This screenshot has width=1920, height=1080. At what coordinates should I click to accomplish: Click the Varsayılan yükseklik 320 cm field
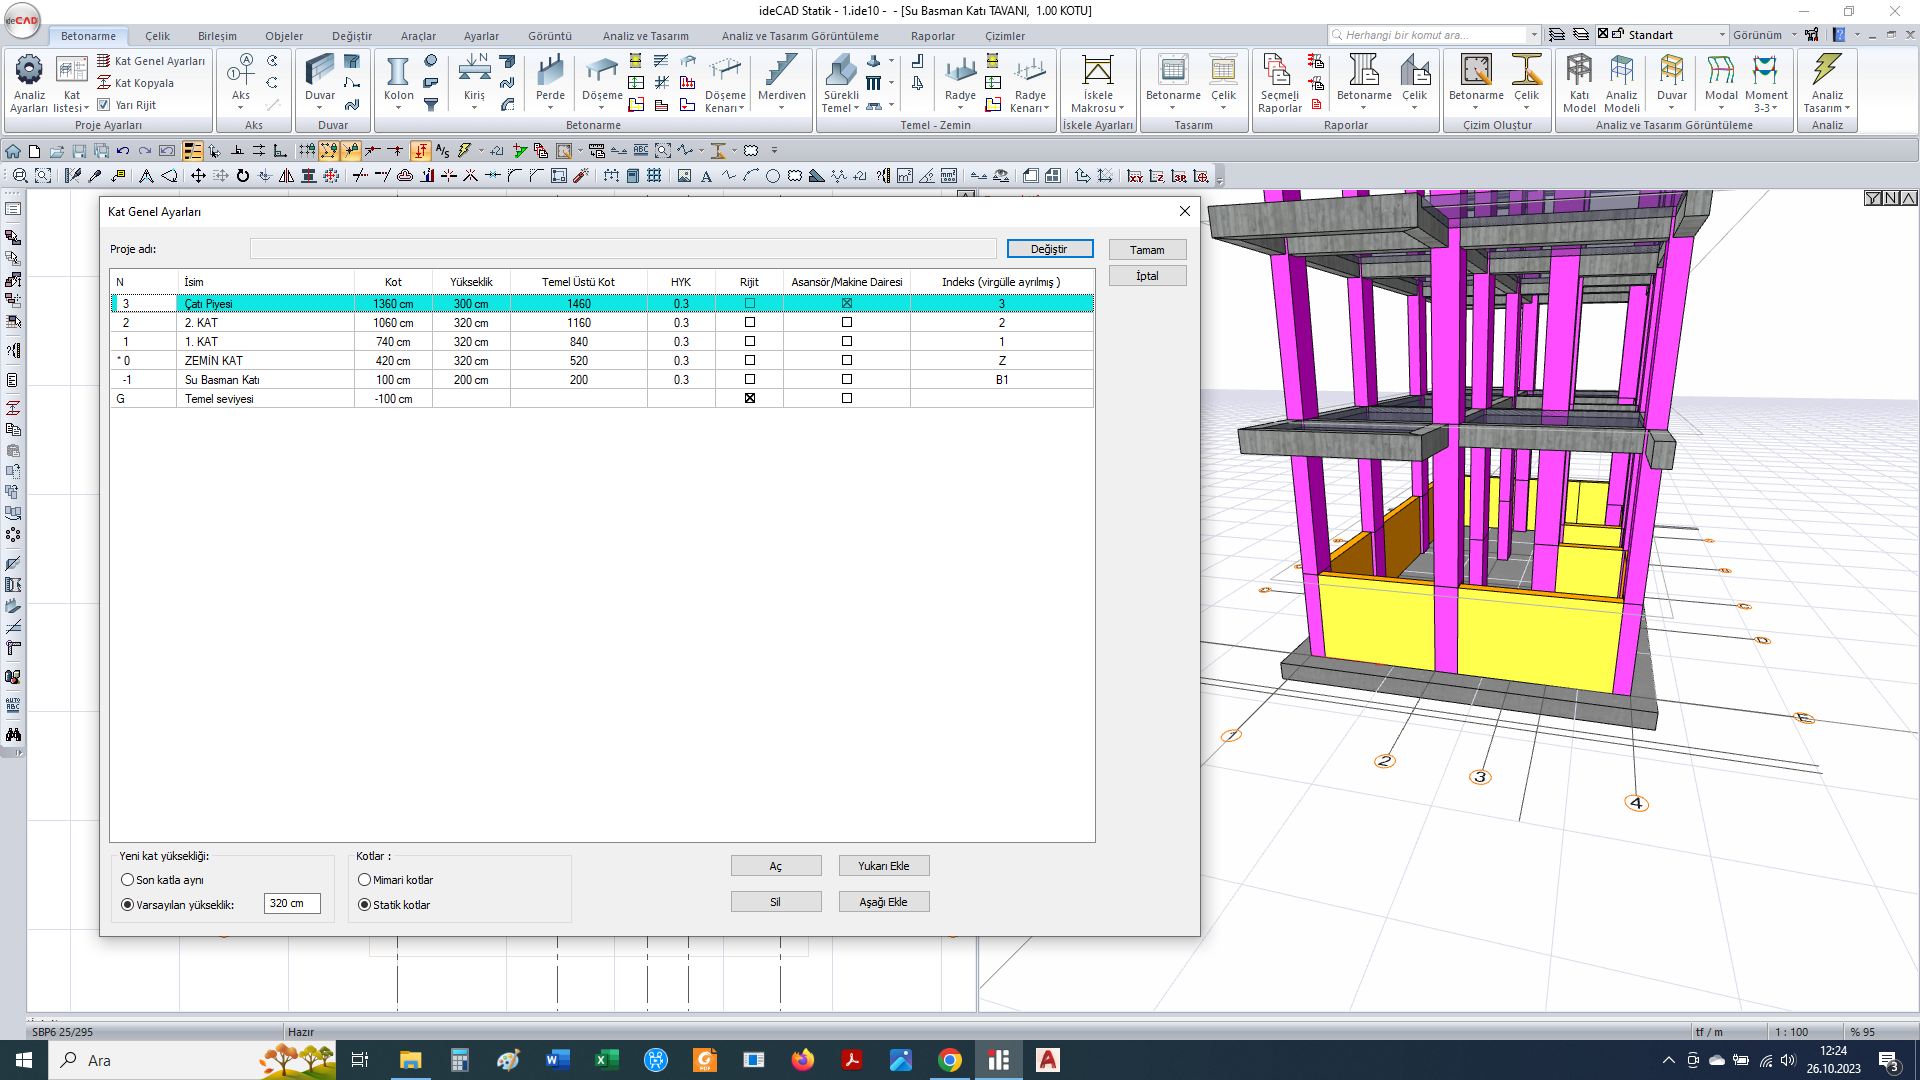[292, 904]
